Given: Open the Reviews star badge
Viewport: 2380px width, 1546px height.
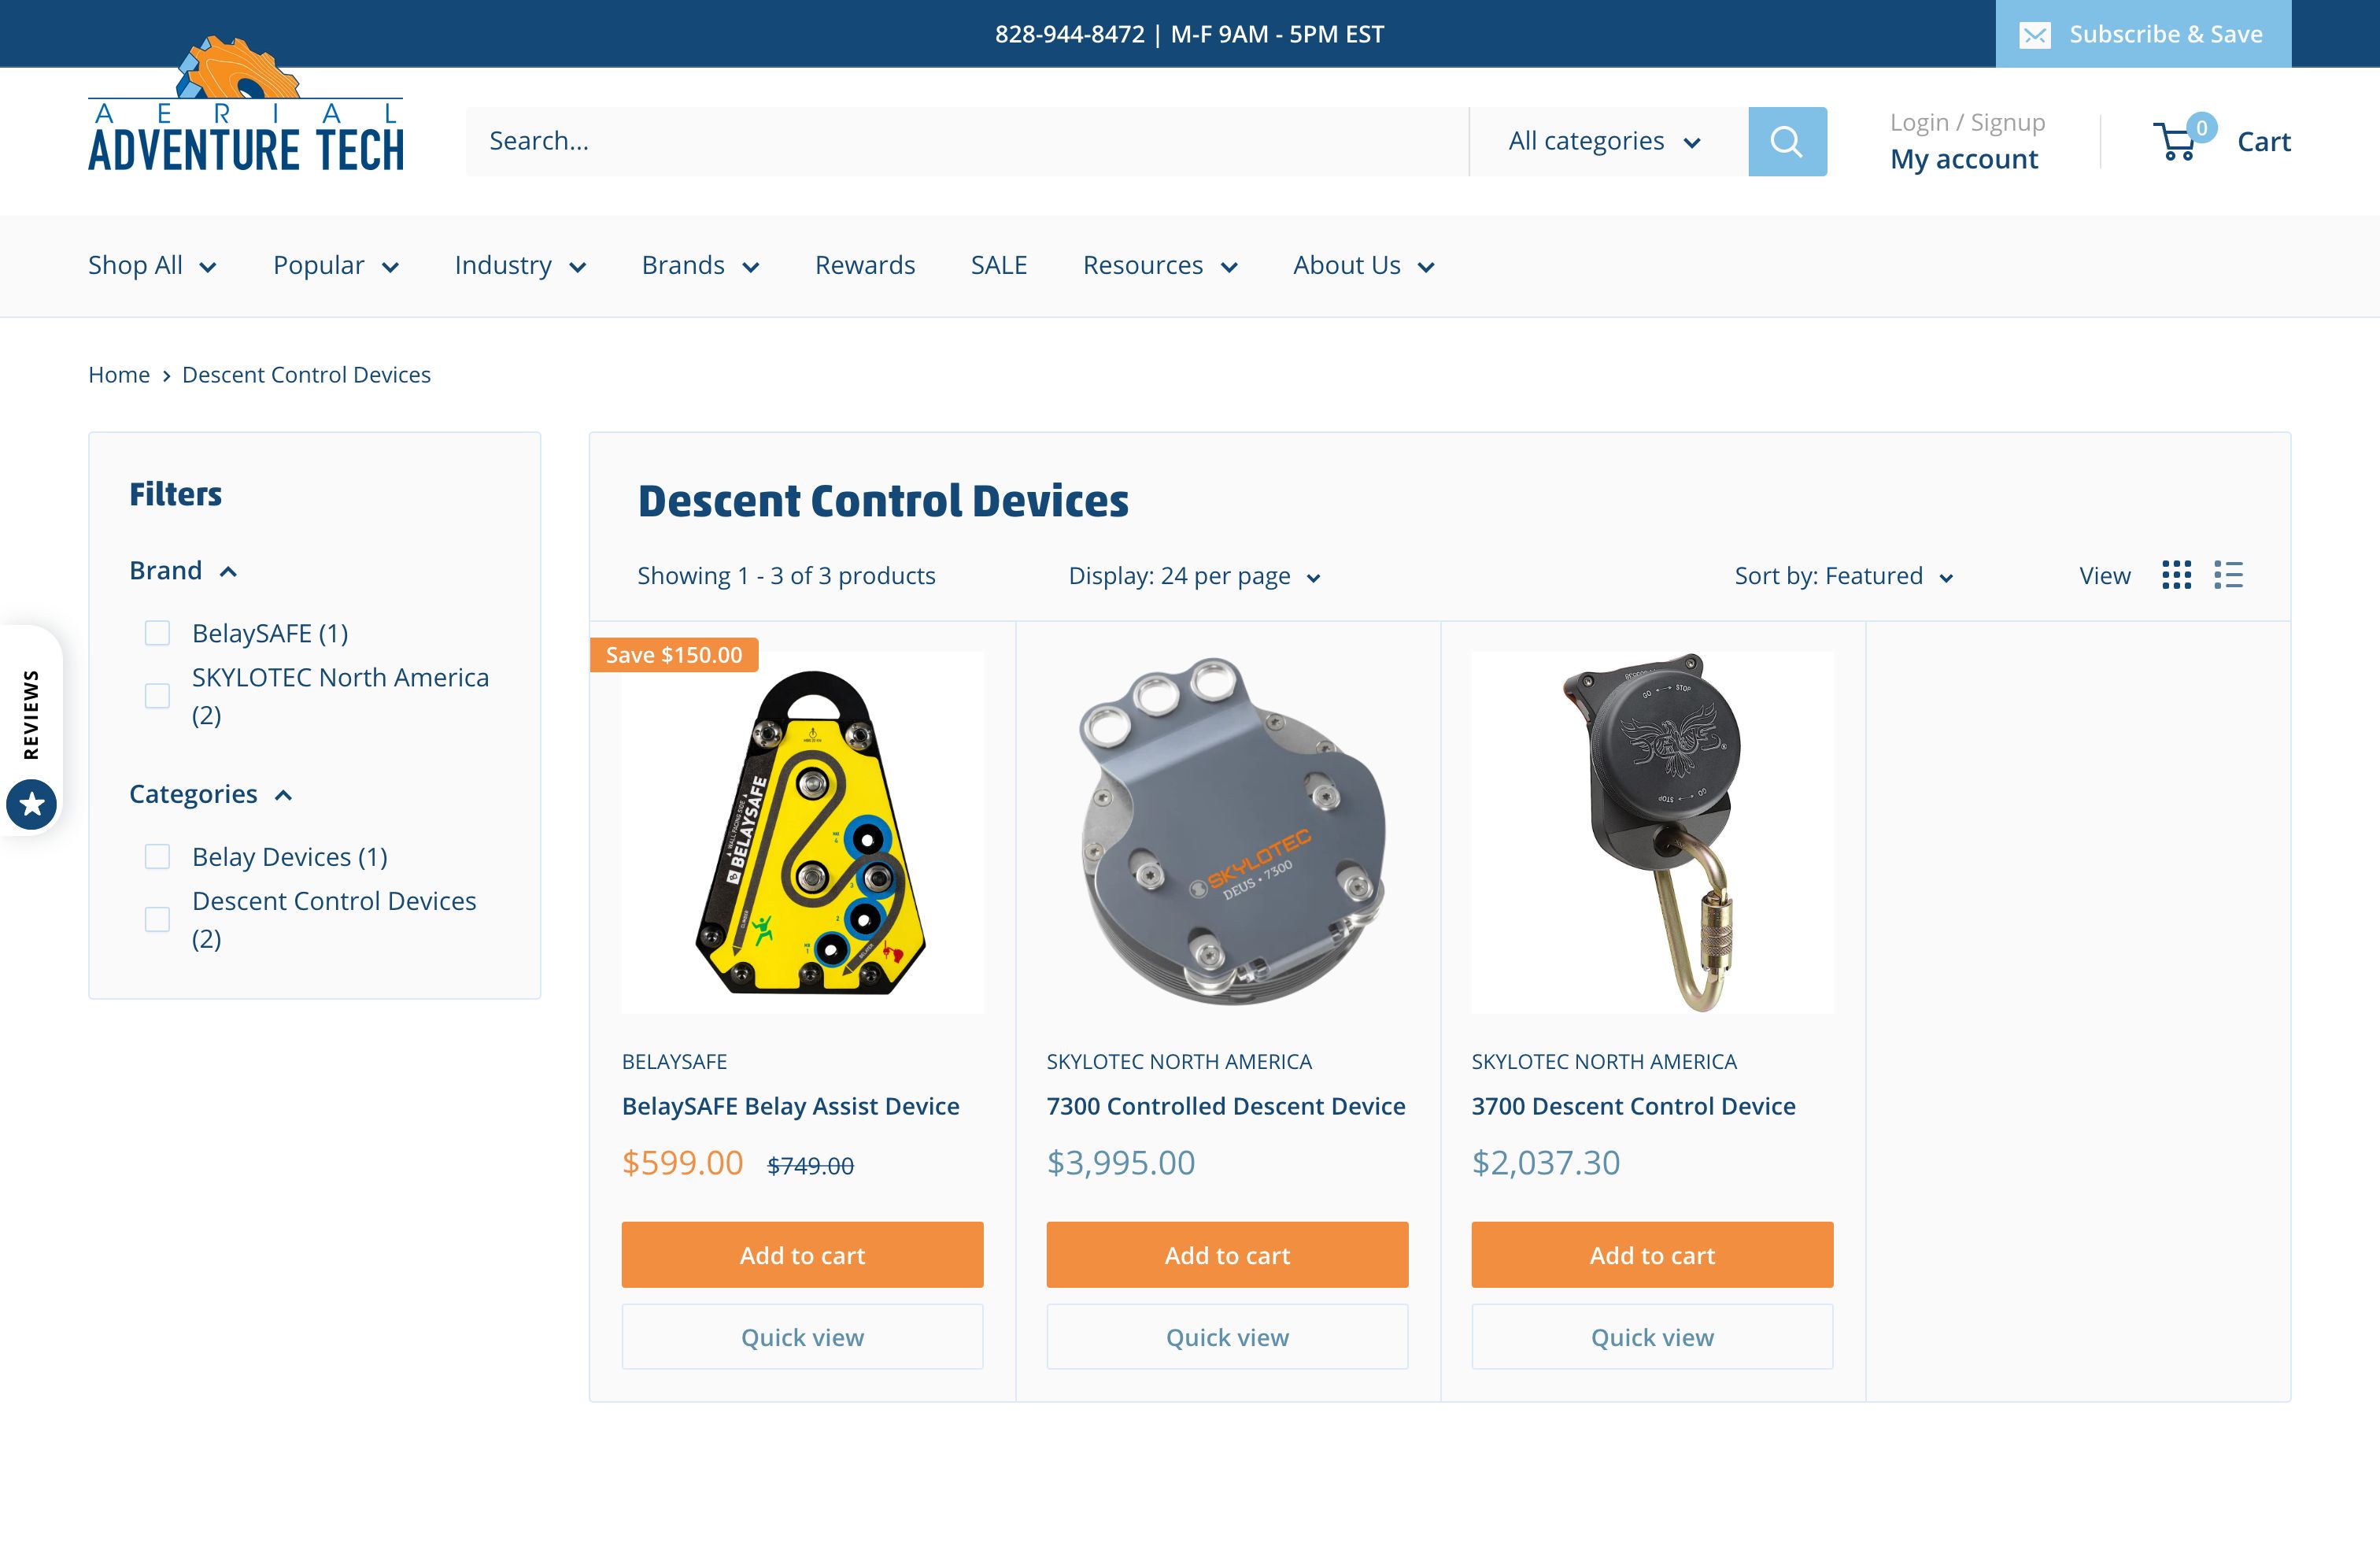Looking at the screenshot, I should click(32, 804).
